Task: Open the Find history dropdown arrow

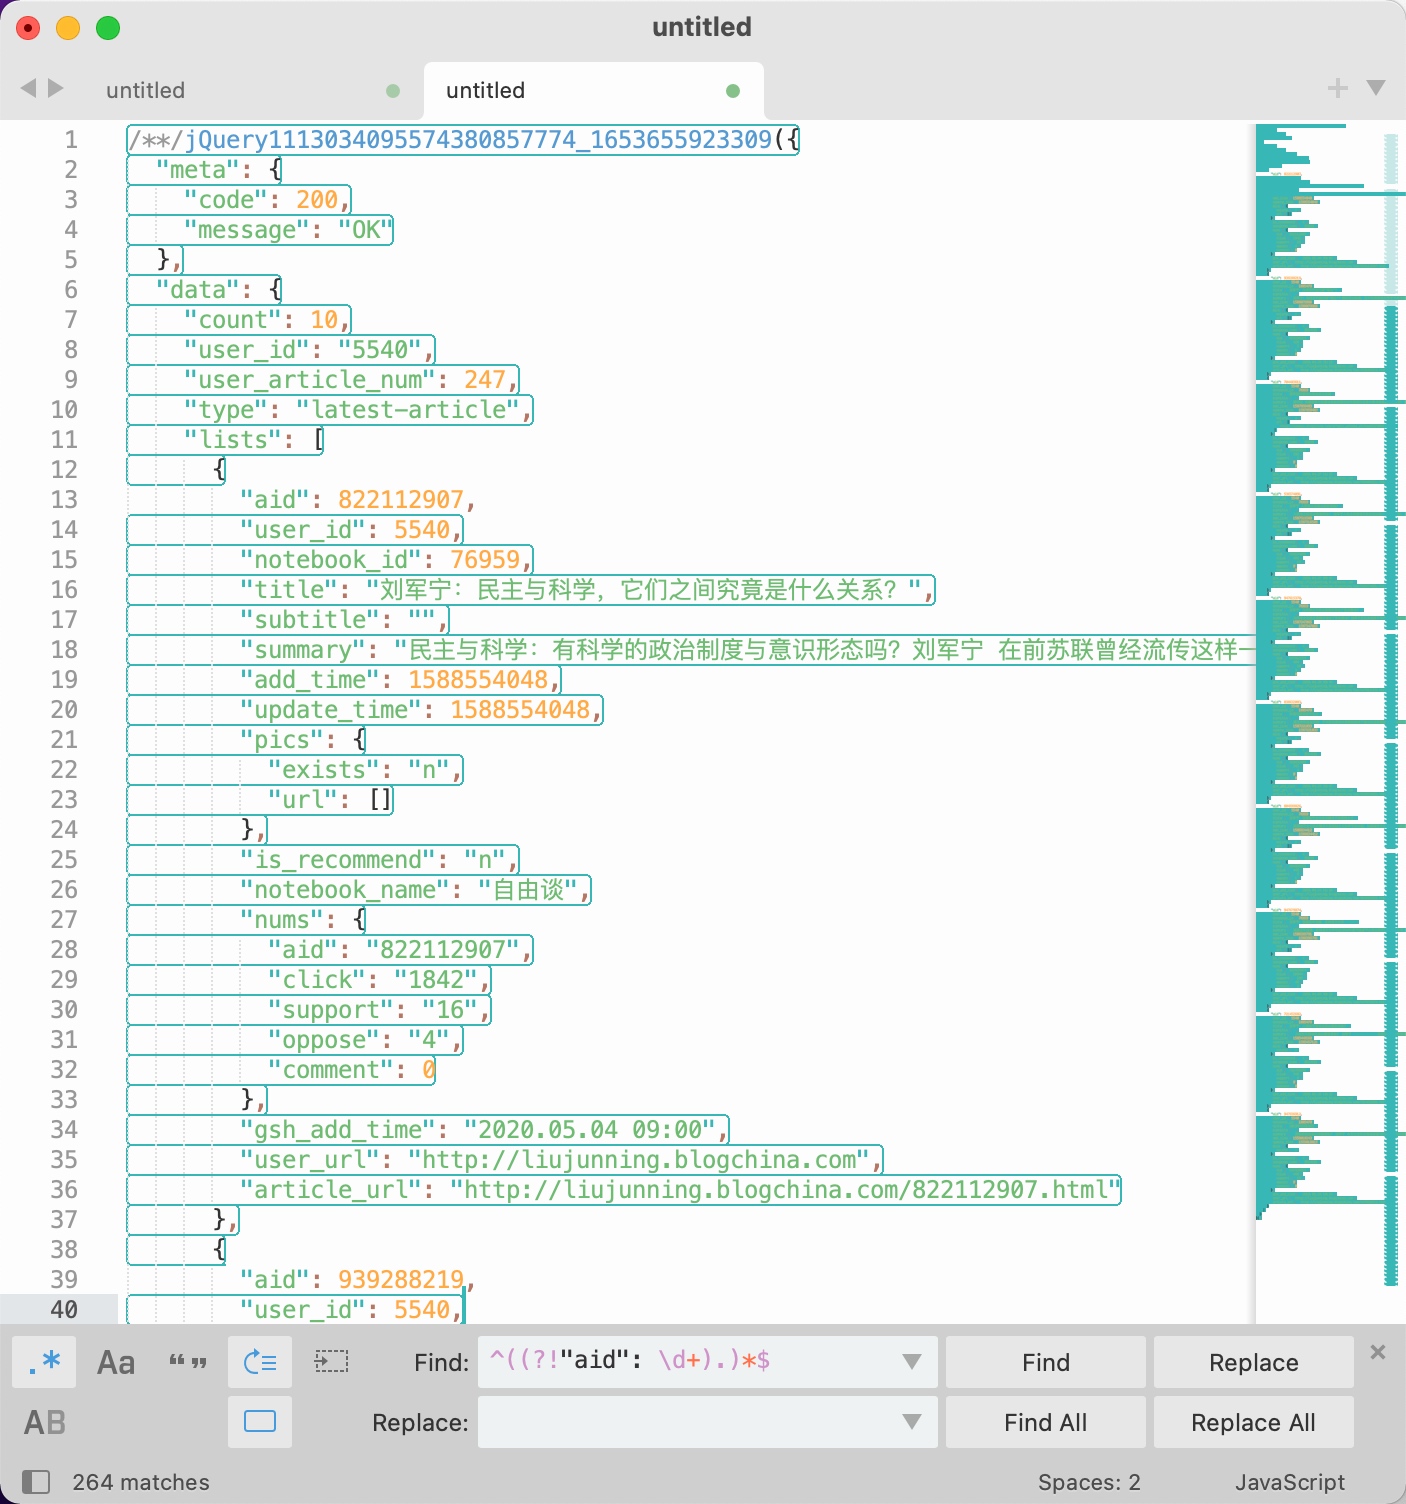Action: click(911, 1362)
